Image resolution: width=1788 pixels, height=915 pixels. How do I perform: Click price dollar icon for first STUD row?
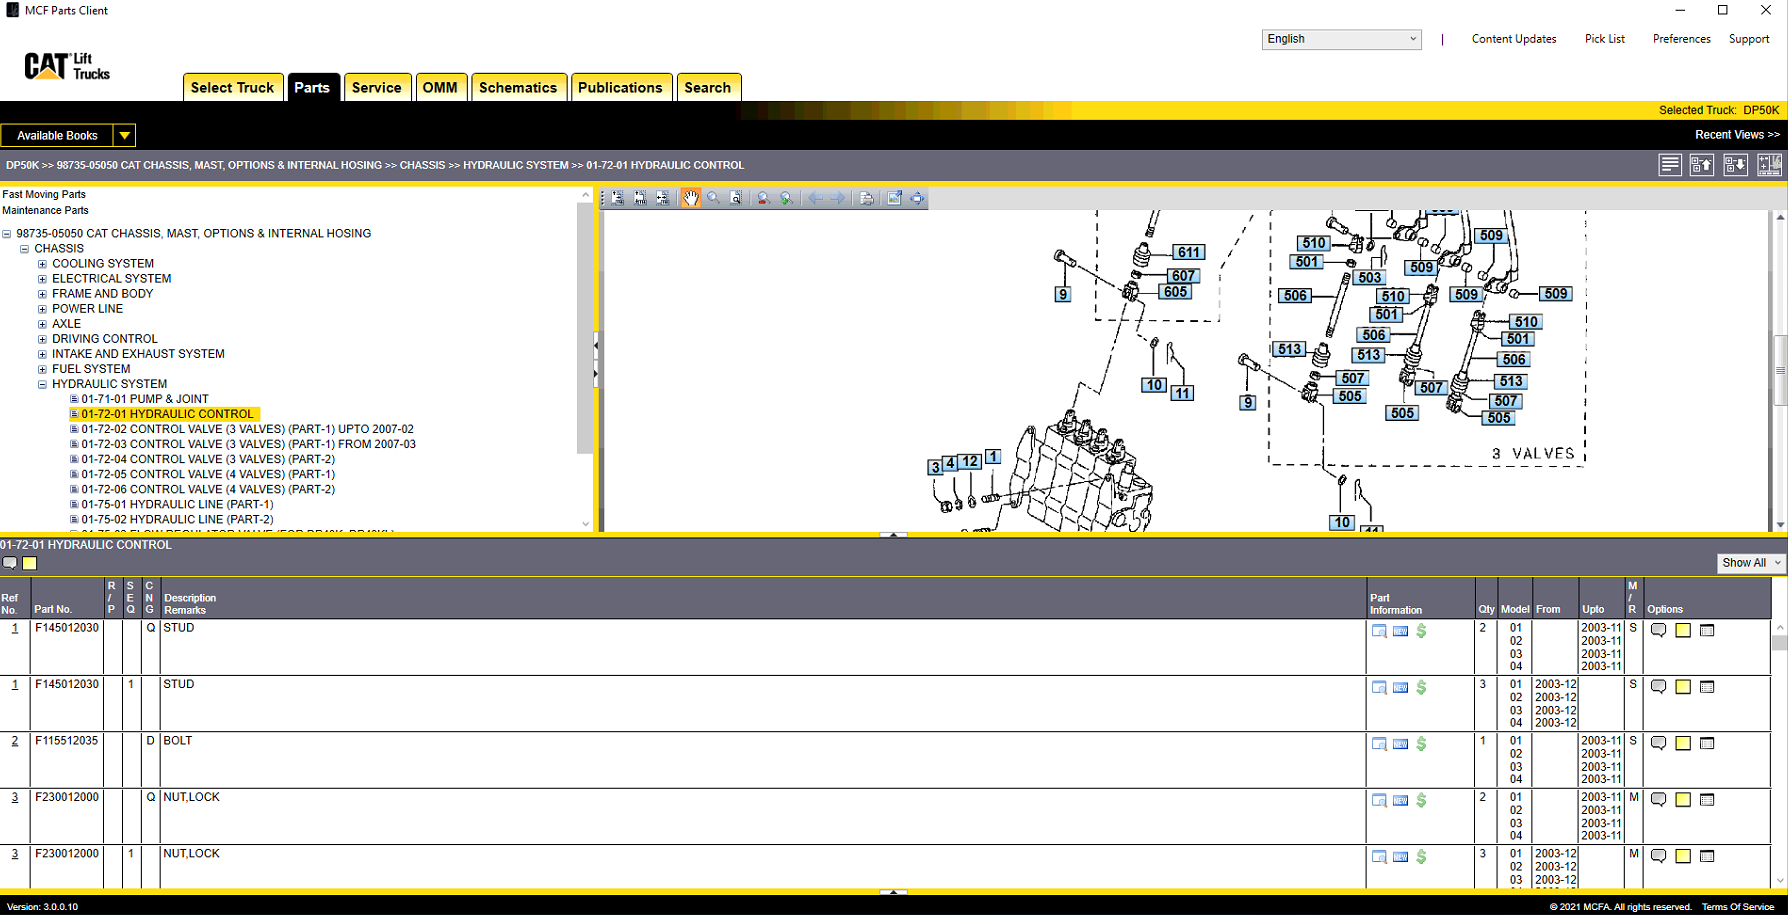pos(1421,631)
